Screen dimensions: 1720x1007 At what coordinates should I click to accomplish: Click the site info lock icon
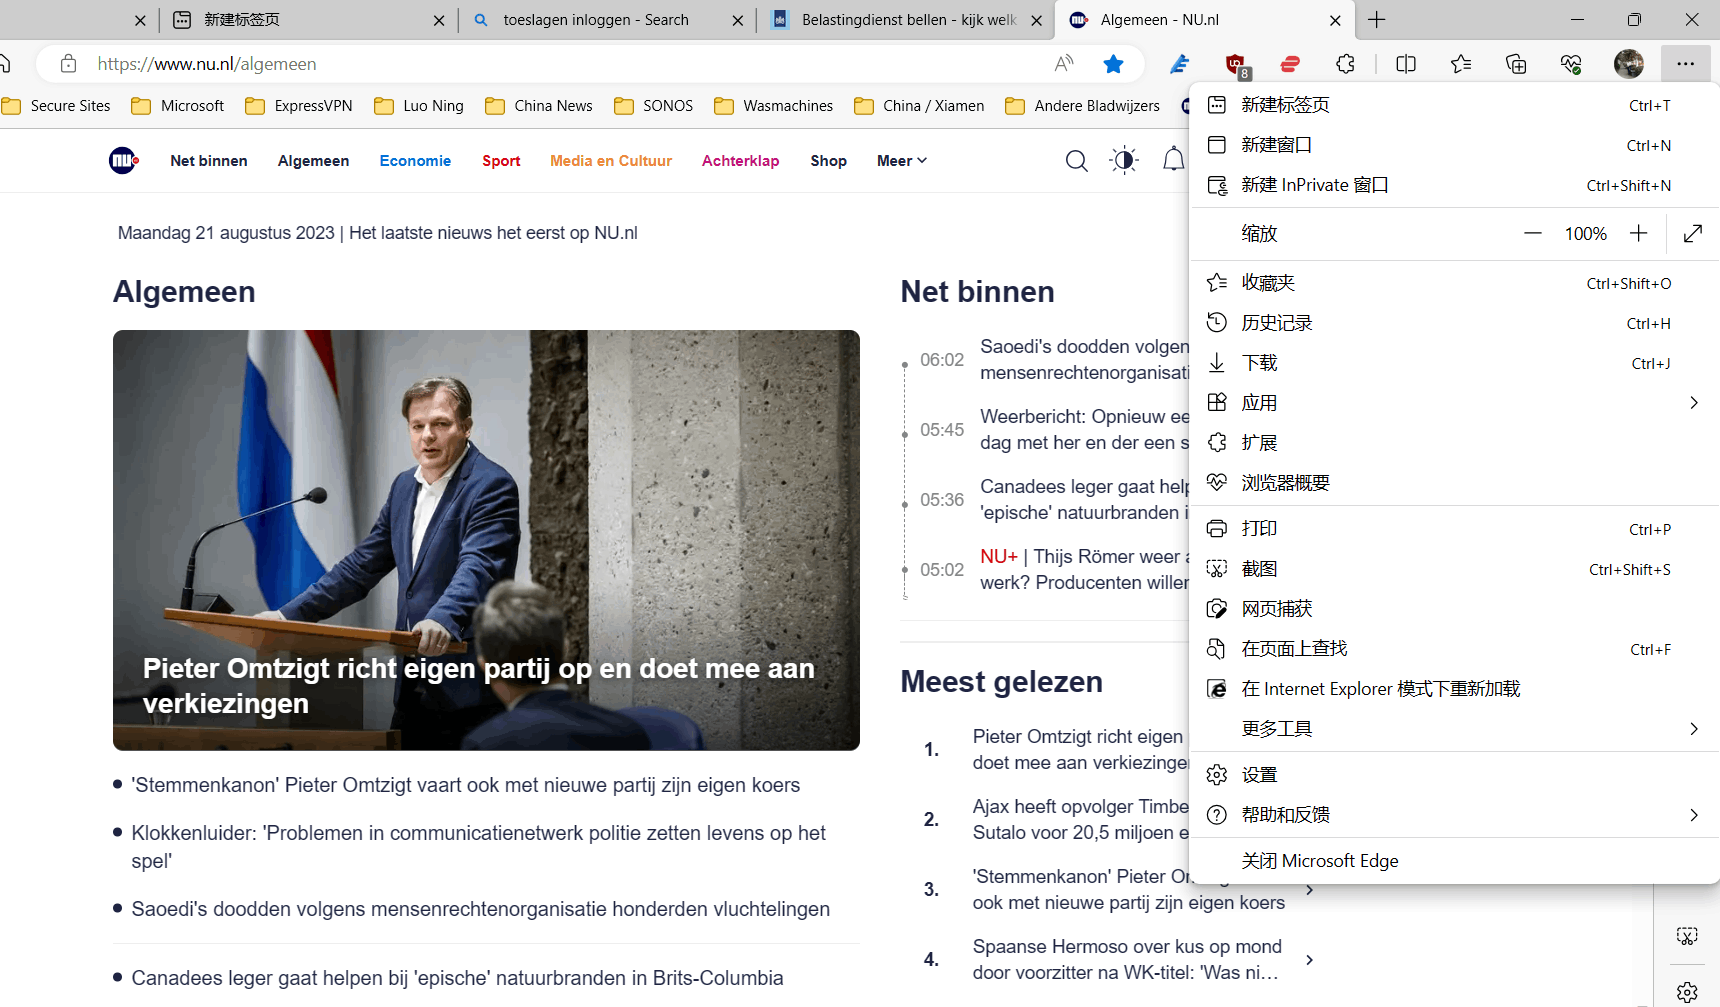tap(68, 64)
